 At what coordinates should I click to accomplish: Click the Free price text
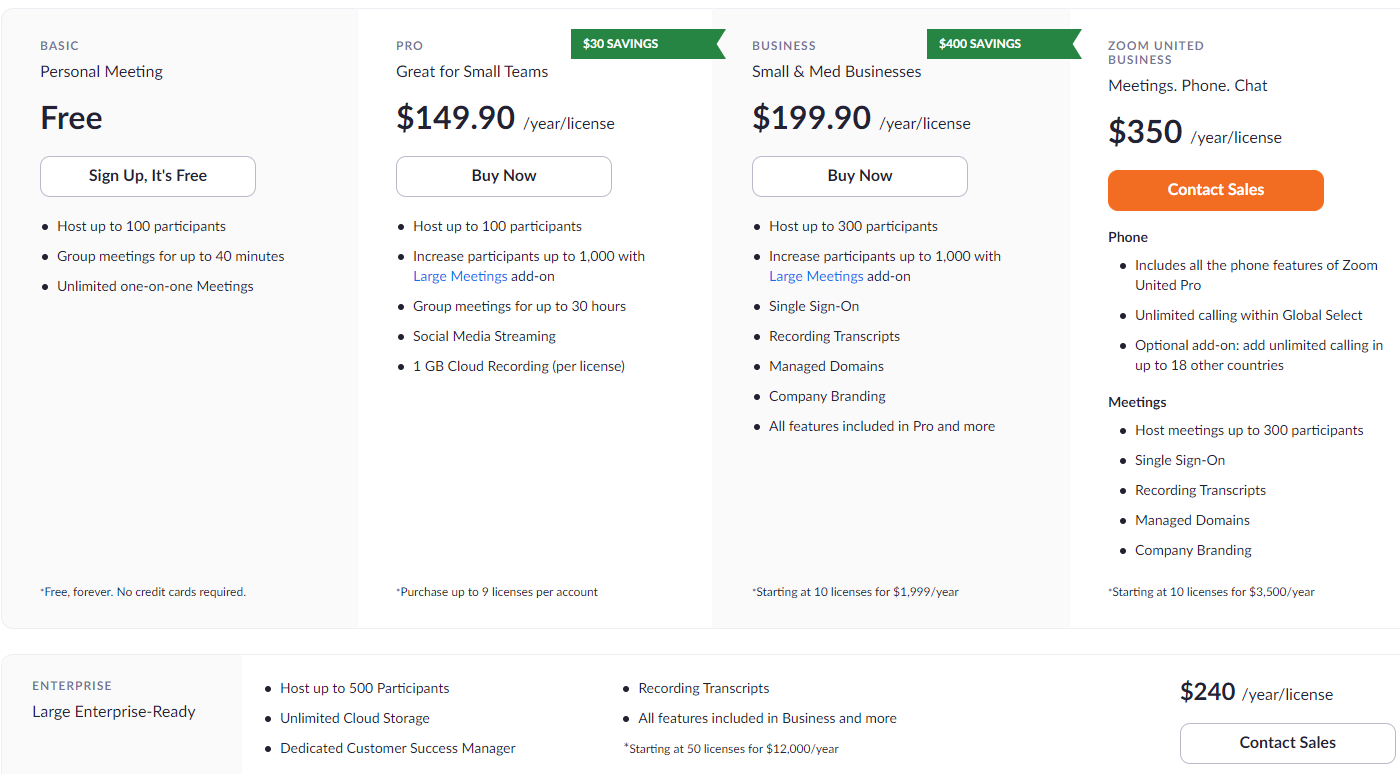pos(70,118)
